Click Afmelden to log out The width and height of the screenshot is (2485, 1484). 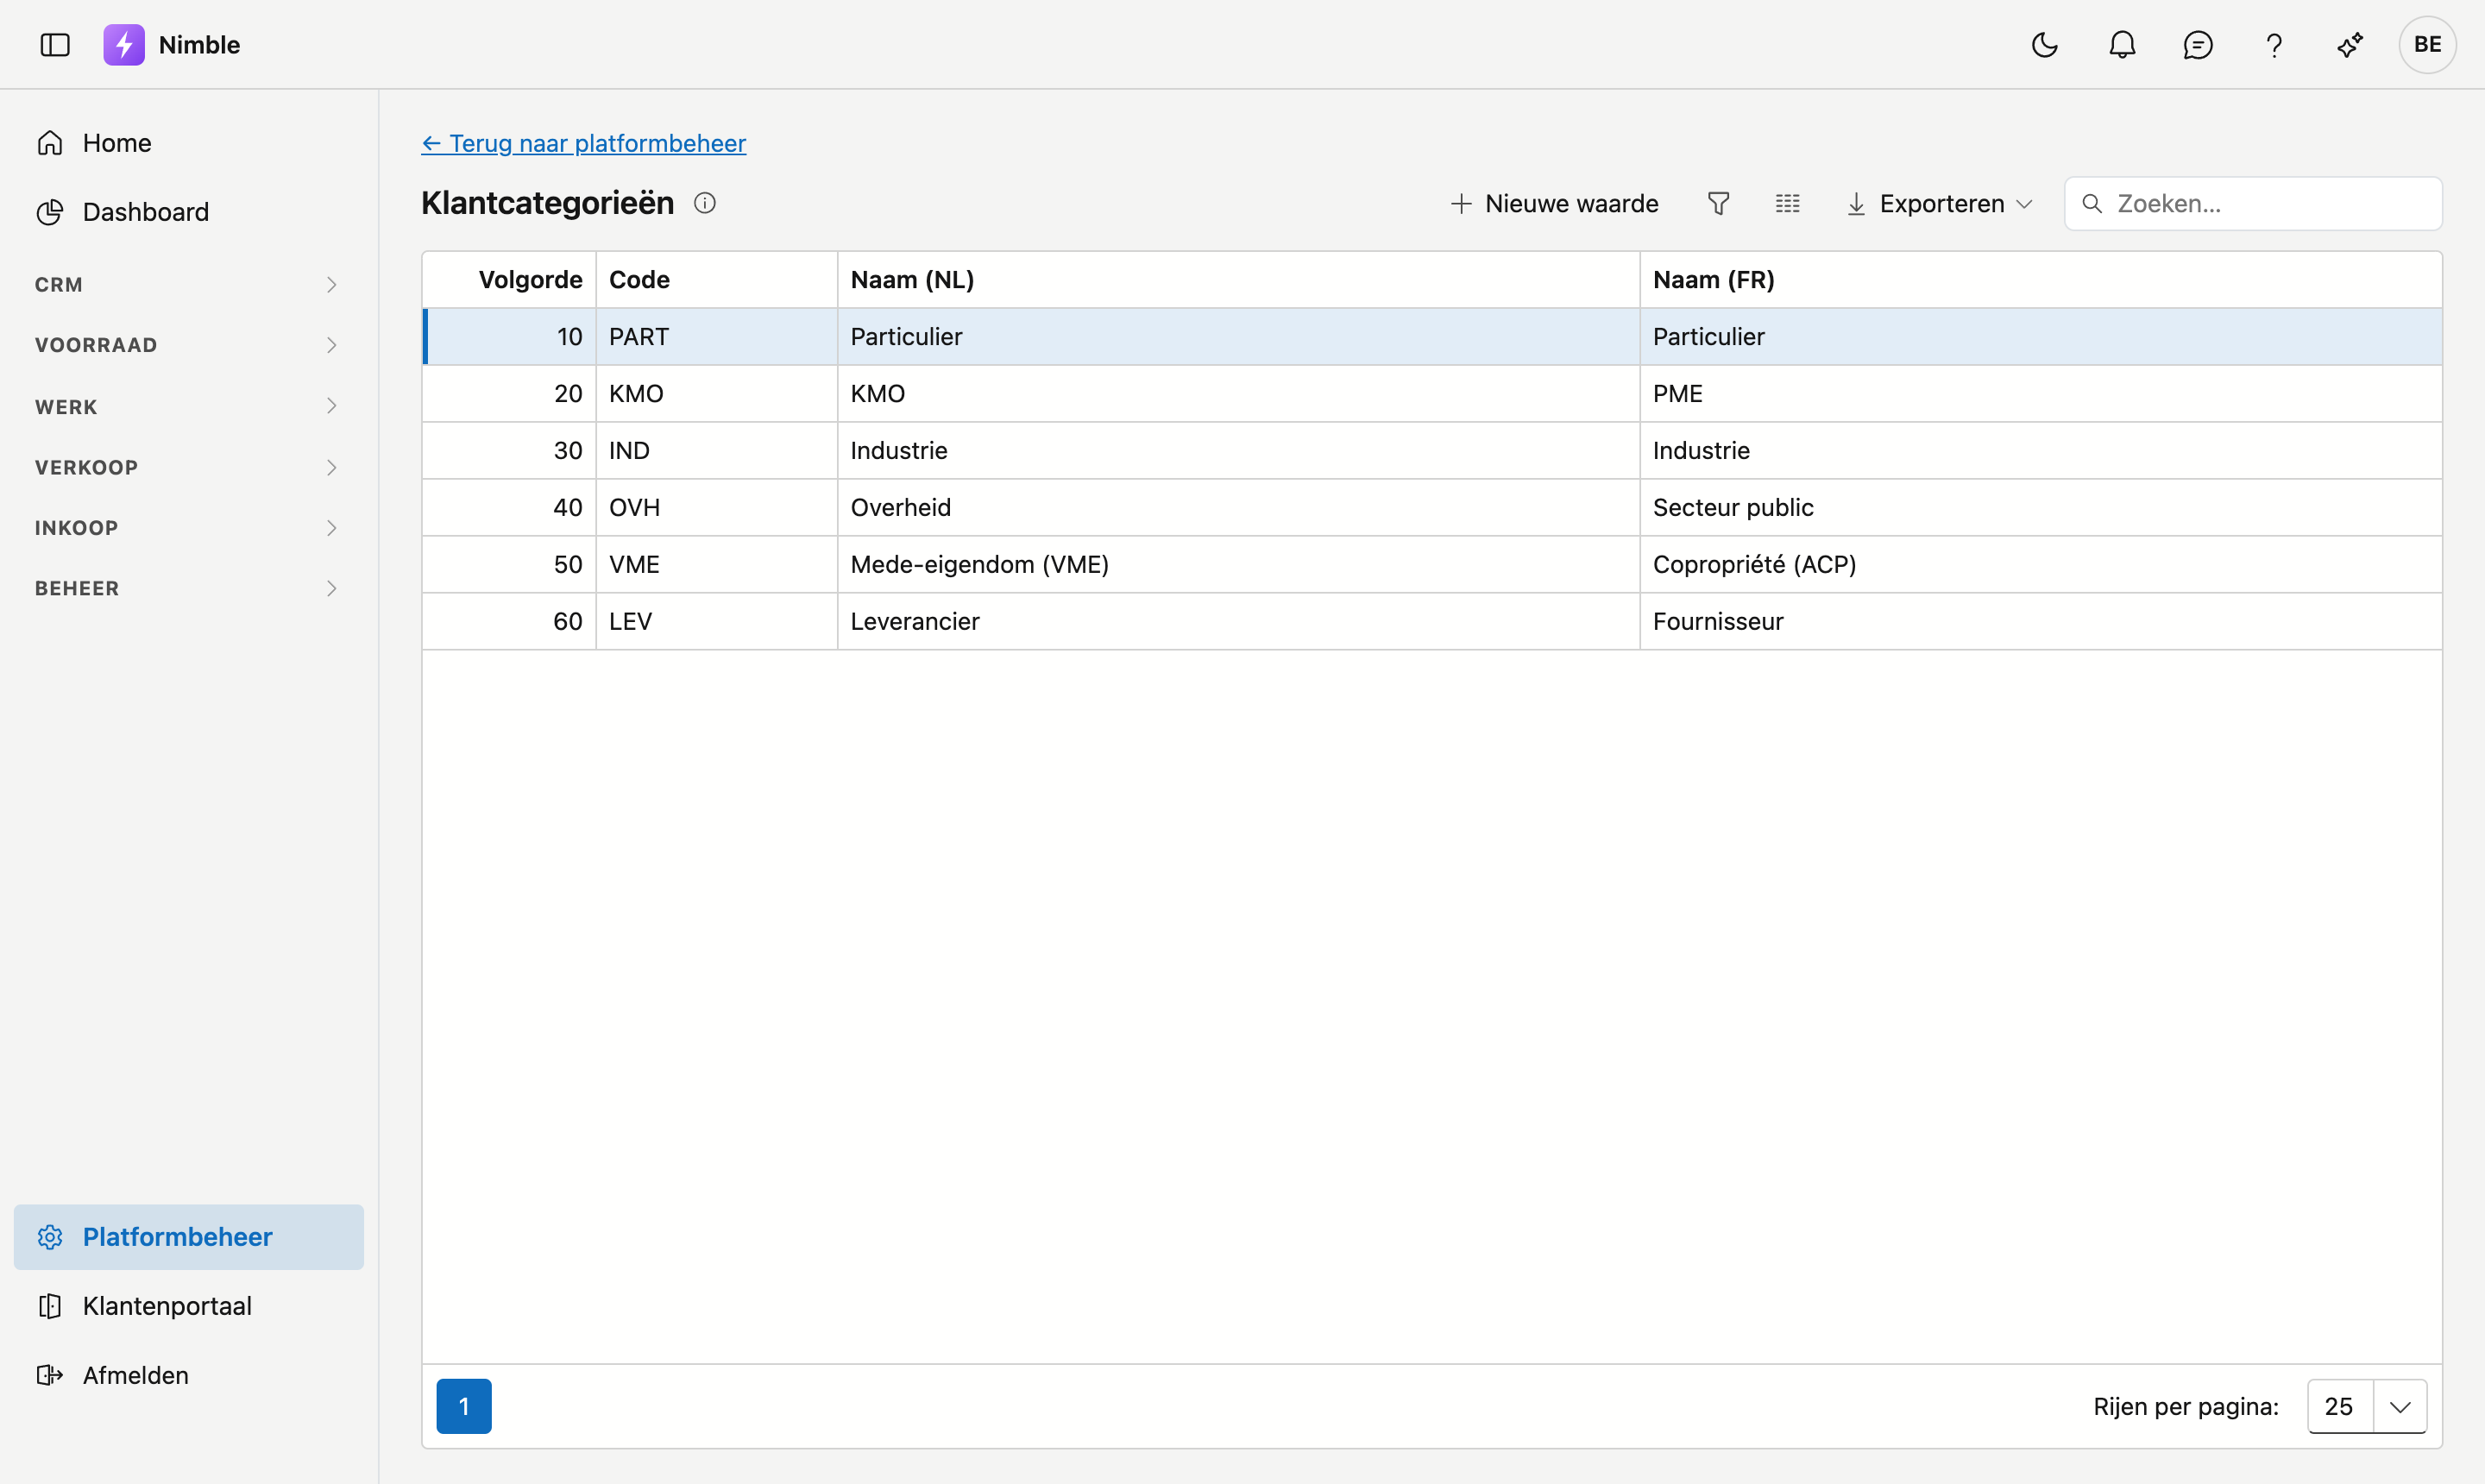click(x=189, y=1375)
